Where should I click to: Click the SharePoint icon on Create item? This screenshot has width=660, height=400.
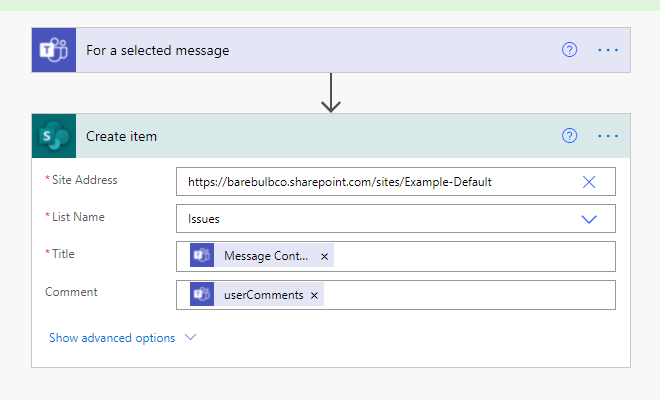click(x=54, y=136)
